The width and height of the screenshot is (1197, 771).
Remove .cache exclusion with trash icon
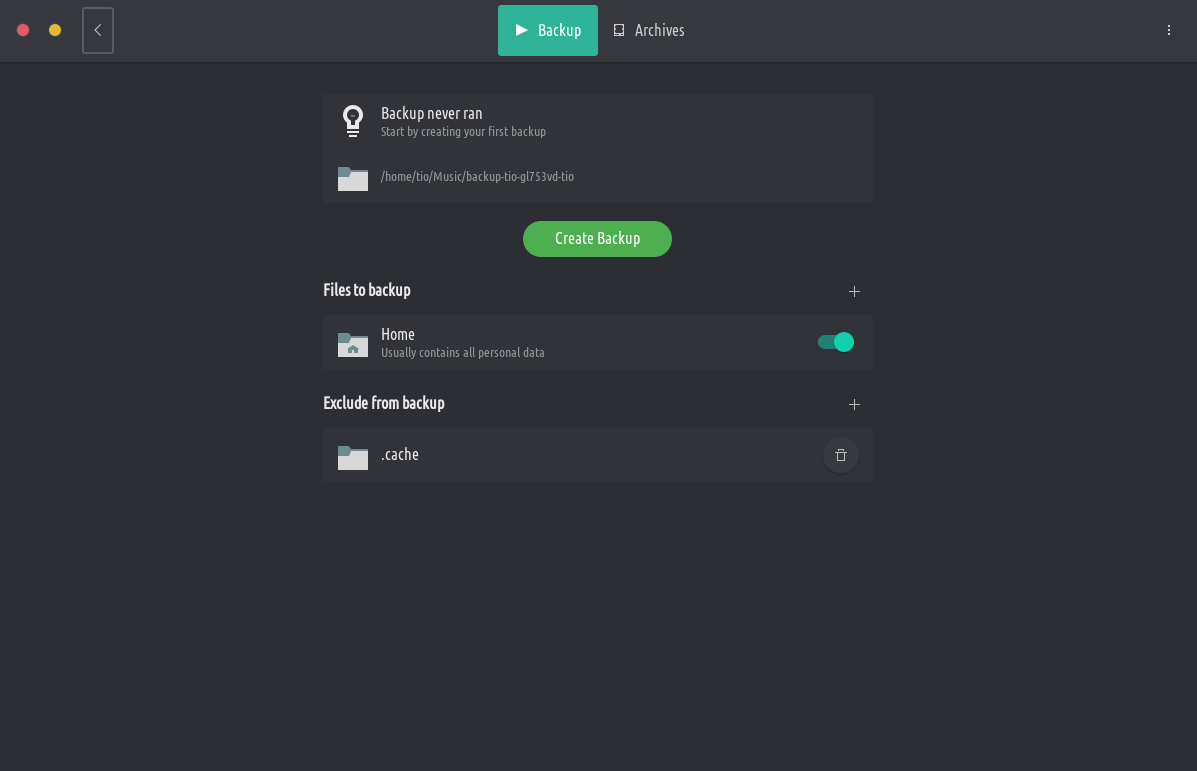pyautogui.click(x=841, y=455)
